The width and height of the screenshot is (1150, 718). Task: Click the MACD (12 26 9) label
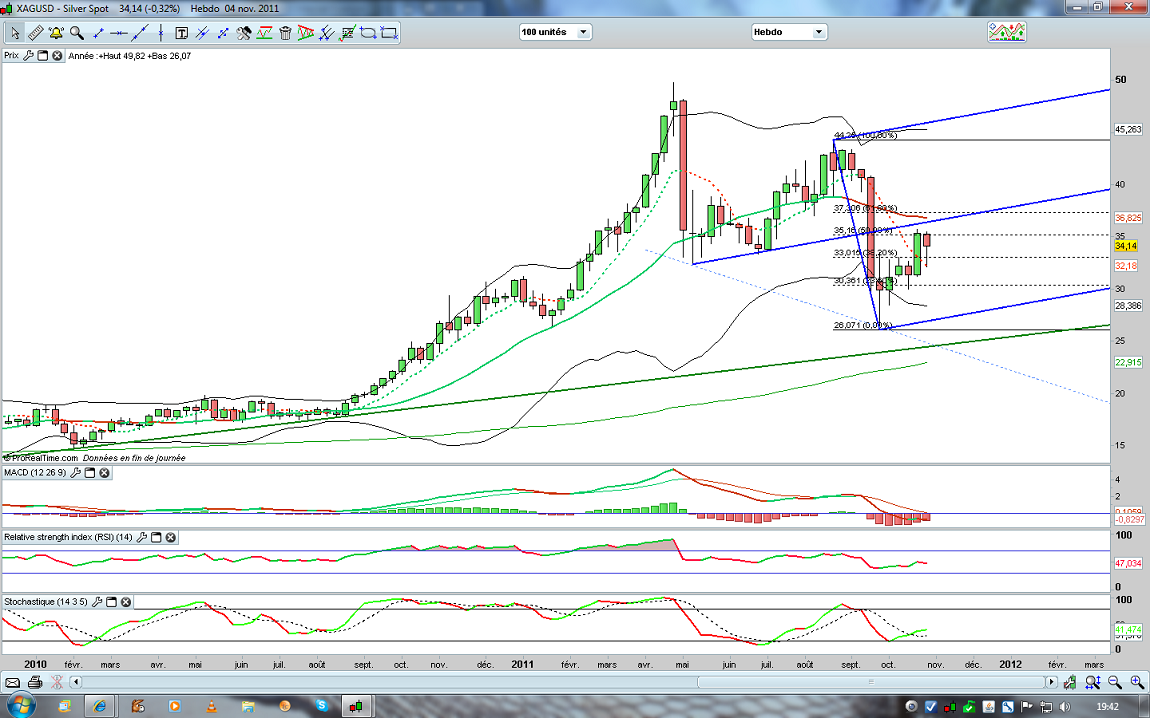tap(35, 473)
